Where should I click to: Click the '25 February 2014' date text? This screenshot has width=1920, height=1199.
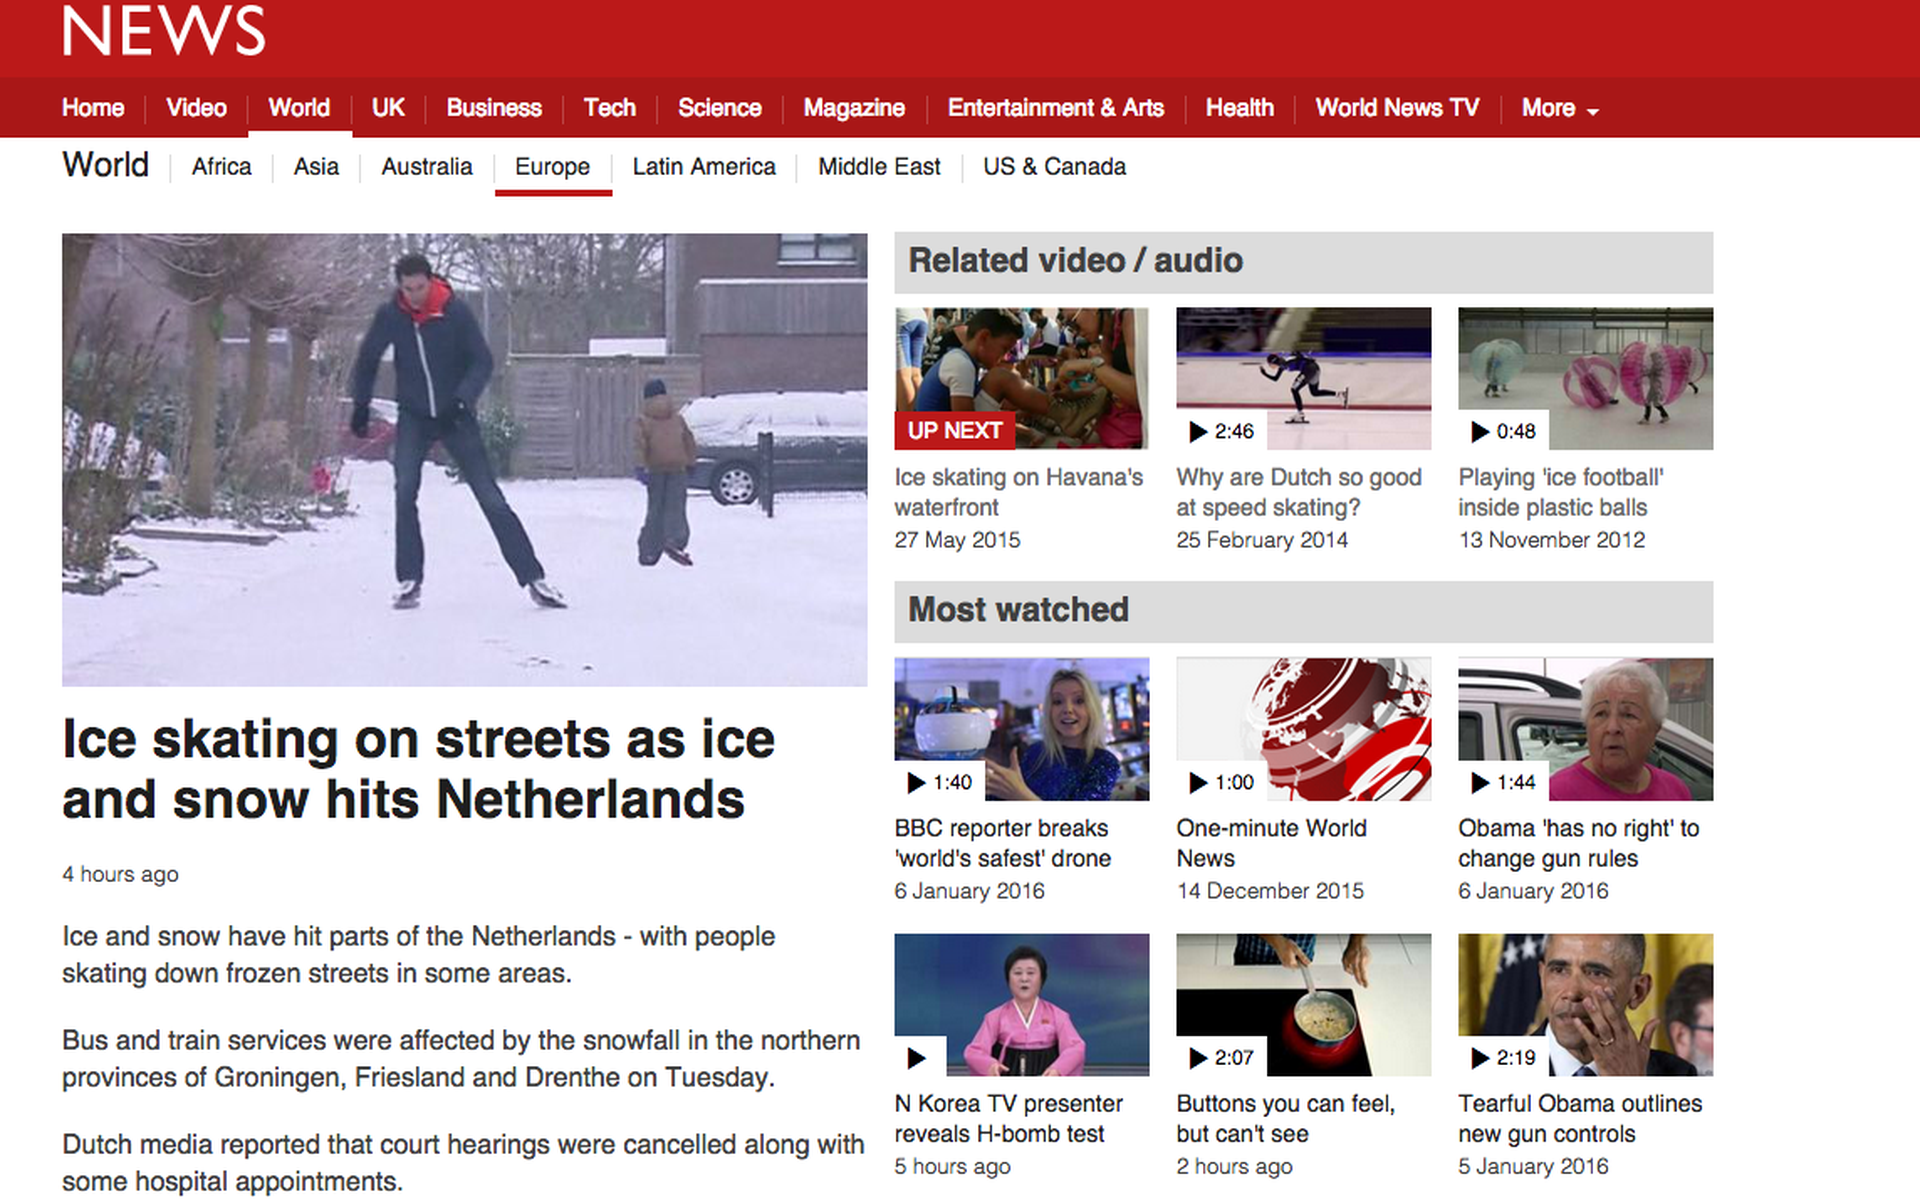coord(1262,540)
